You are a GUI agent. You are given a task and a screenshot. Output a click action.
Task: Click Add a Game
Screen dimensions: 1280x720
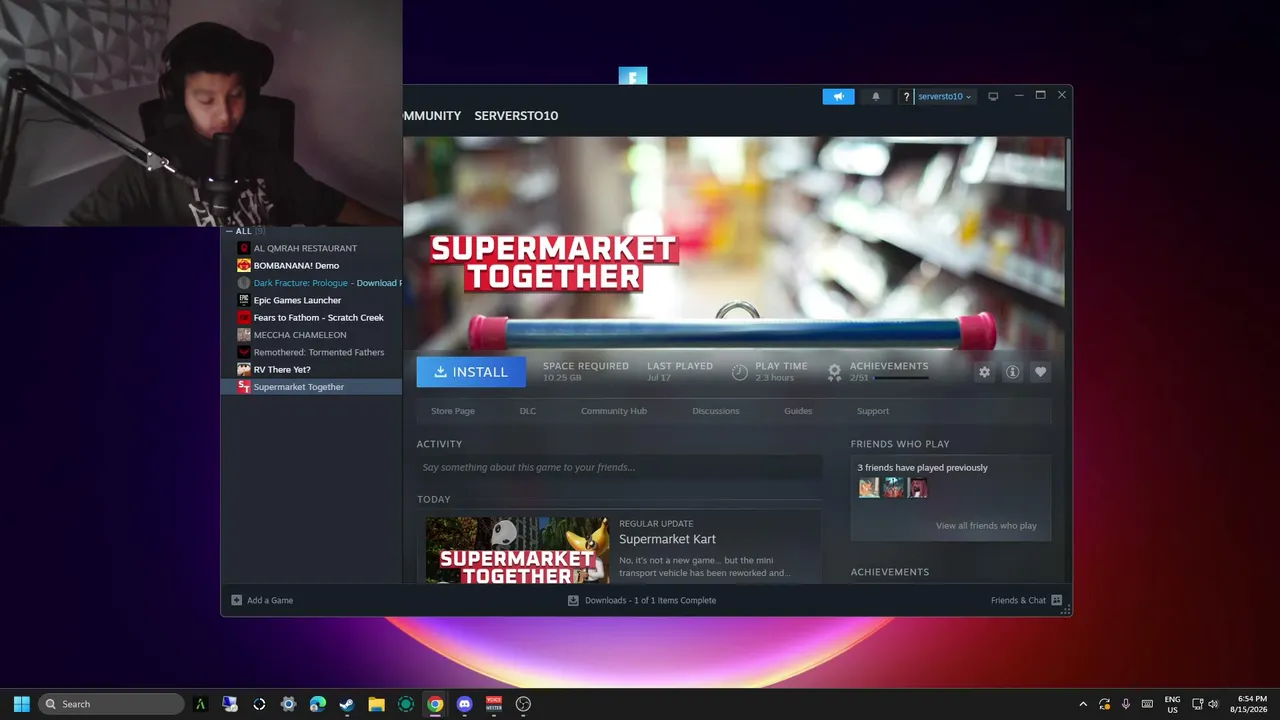[262, 600]
